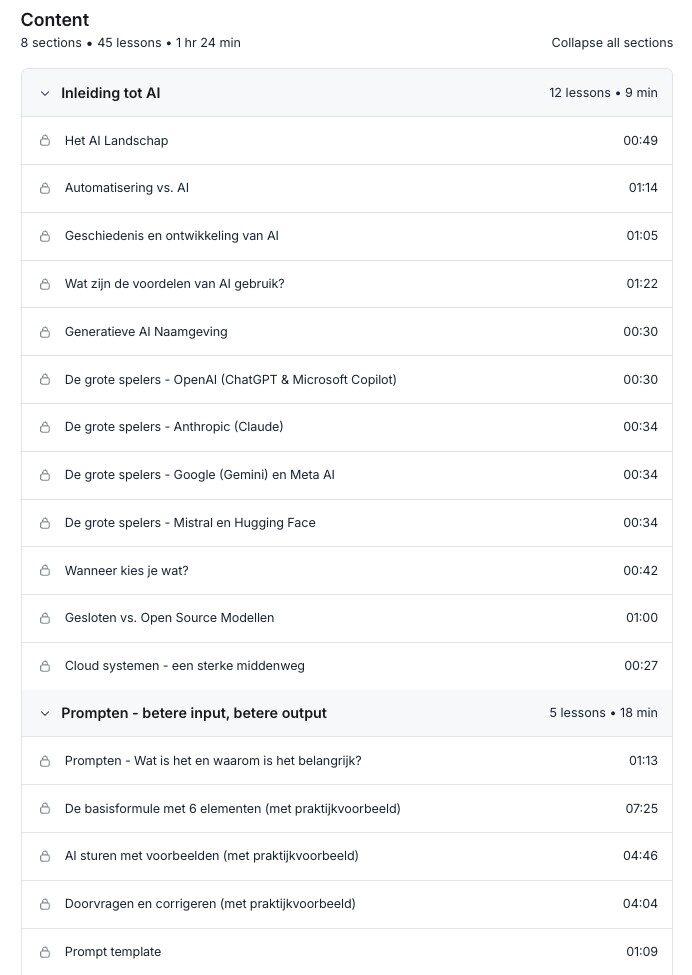This screenshot has width=692, height=975.
Task: Click lock icon beside Generatieve AI Naamgeving
Action: [x=44, y=332]
